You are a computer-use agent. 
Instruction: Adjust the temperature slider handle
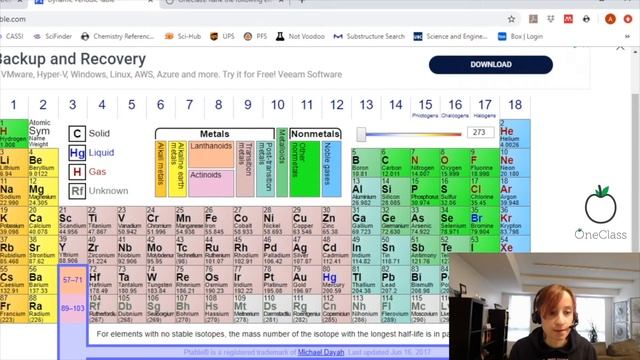[x=361, y=134]
